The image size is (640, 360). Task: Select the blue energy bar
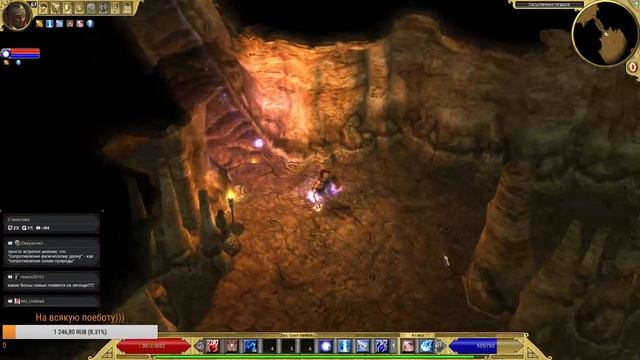click(485, 346)
